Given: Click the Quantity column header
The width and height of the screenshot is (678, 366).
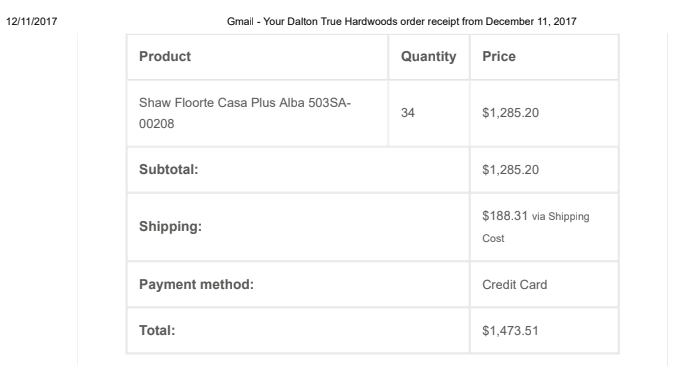Looking at the screenshot, I should [x=428, y=57].
